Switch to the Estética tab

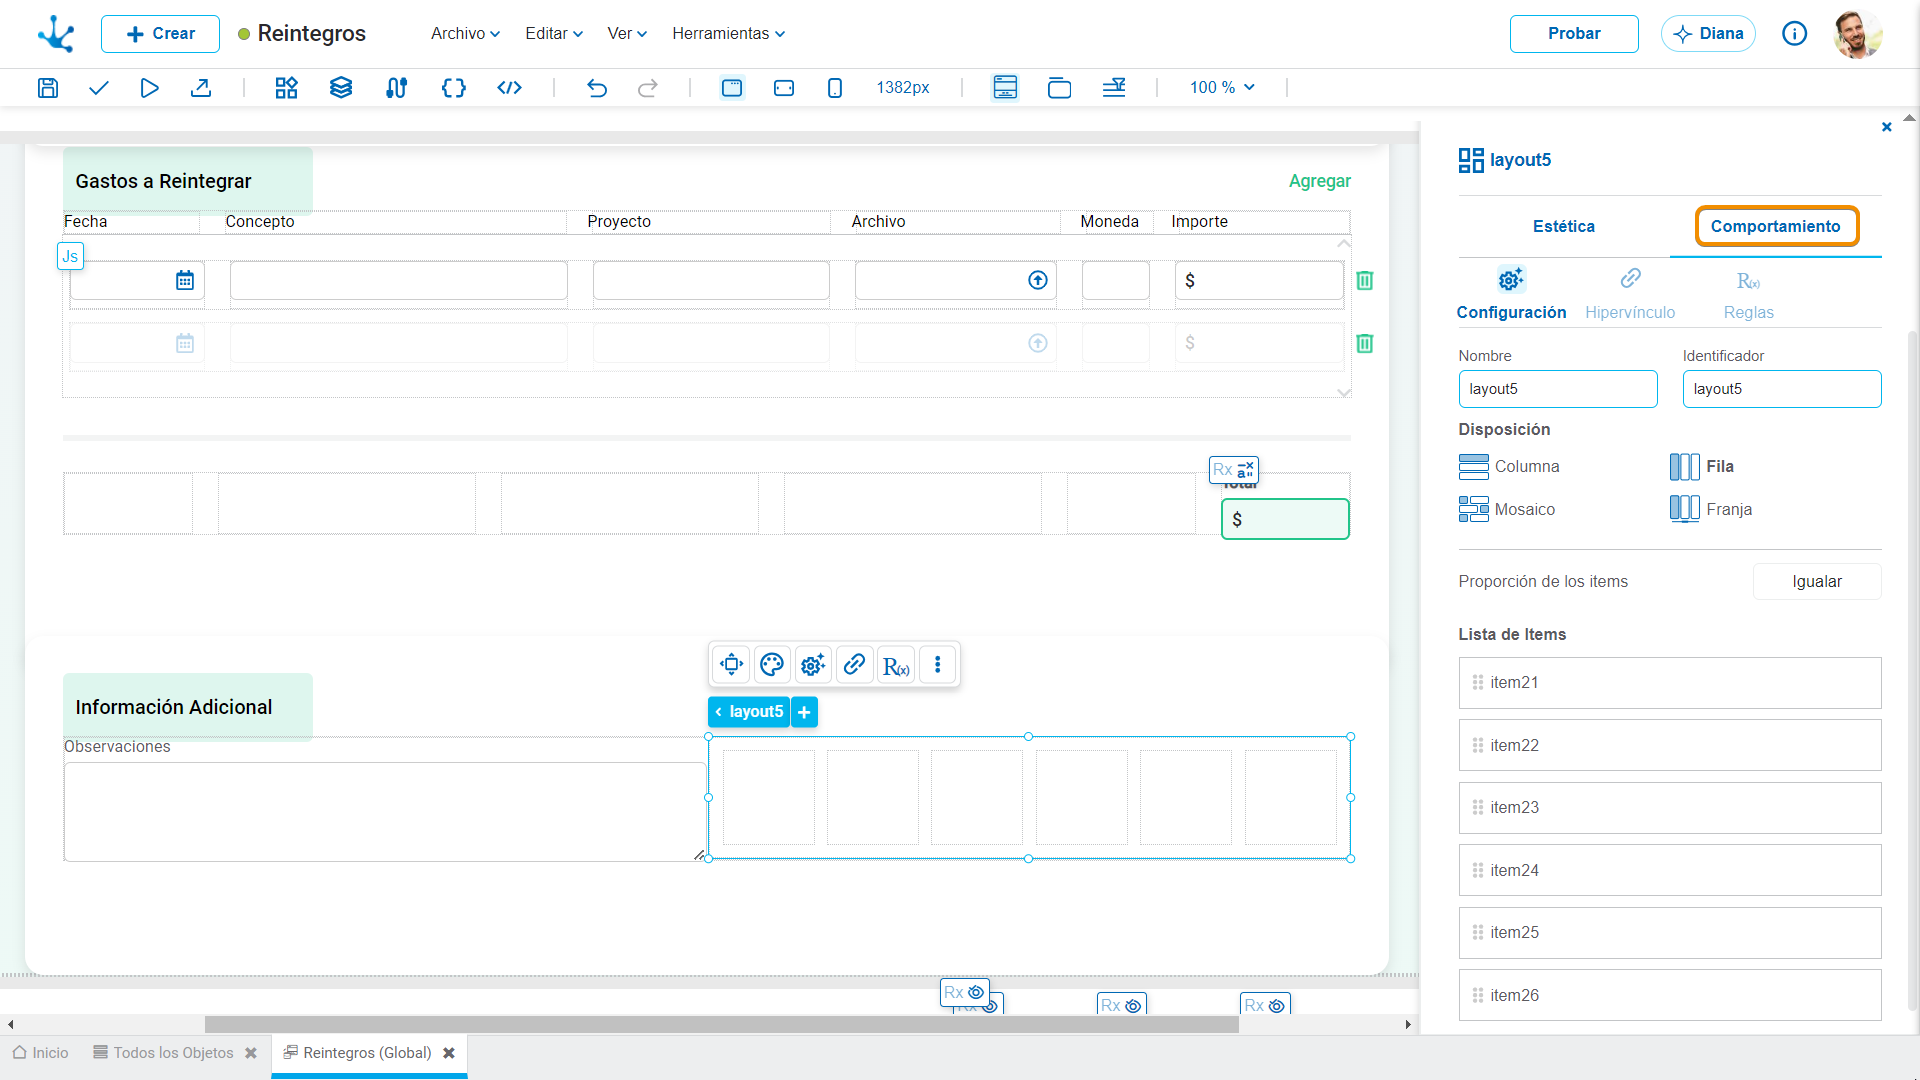(x=1564, y=227)
